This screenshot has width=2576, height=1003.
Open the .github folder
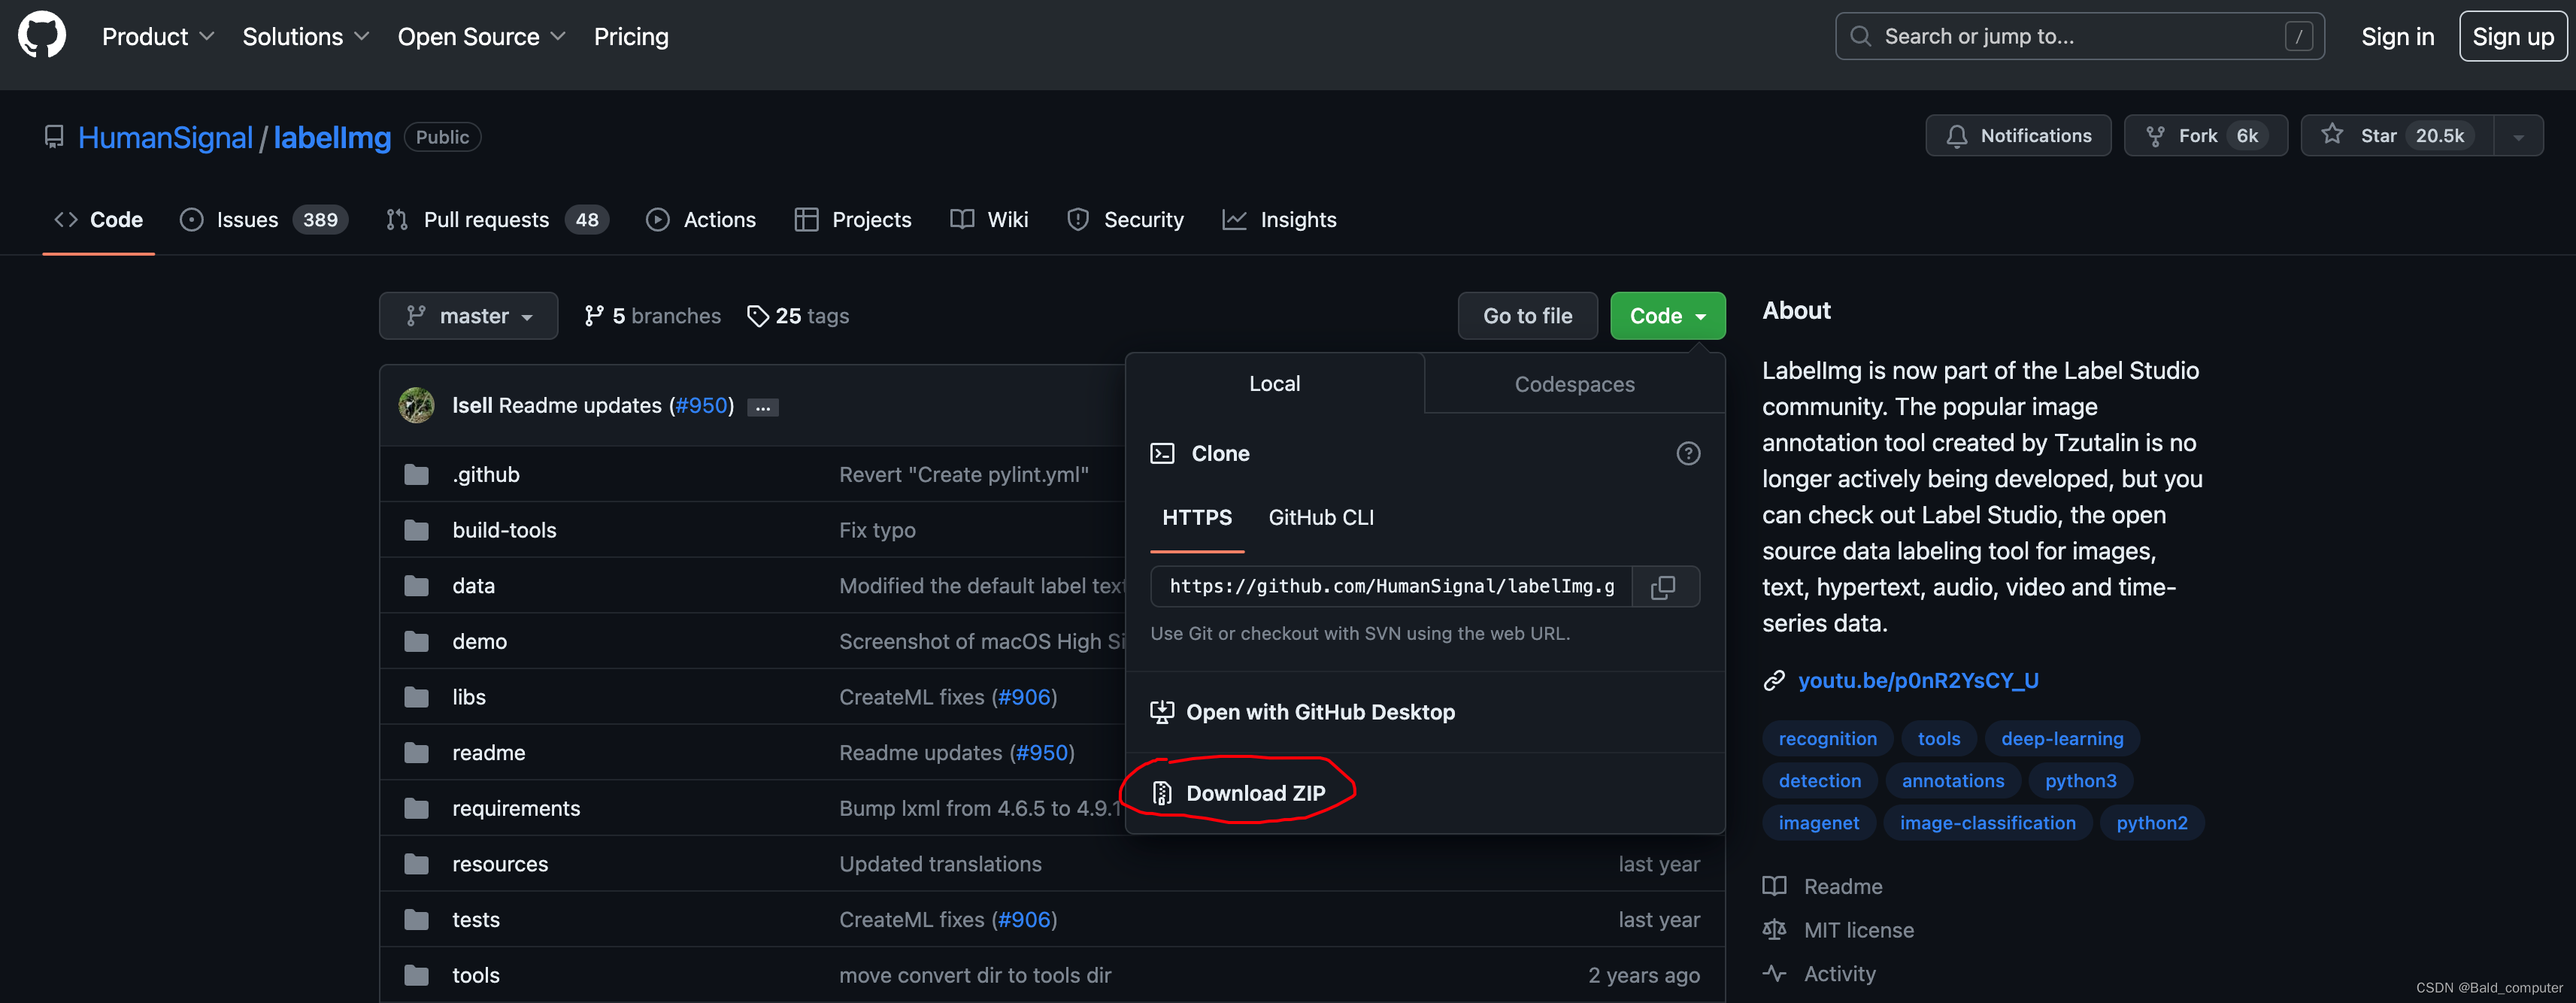coord(485,474)
